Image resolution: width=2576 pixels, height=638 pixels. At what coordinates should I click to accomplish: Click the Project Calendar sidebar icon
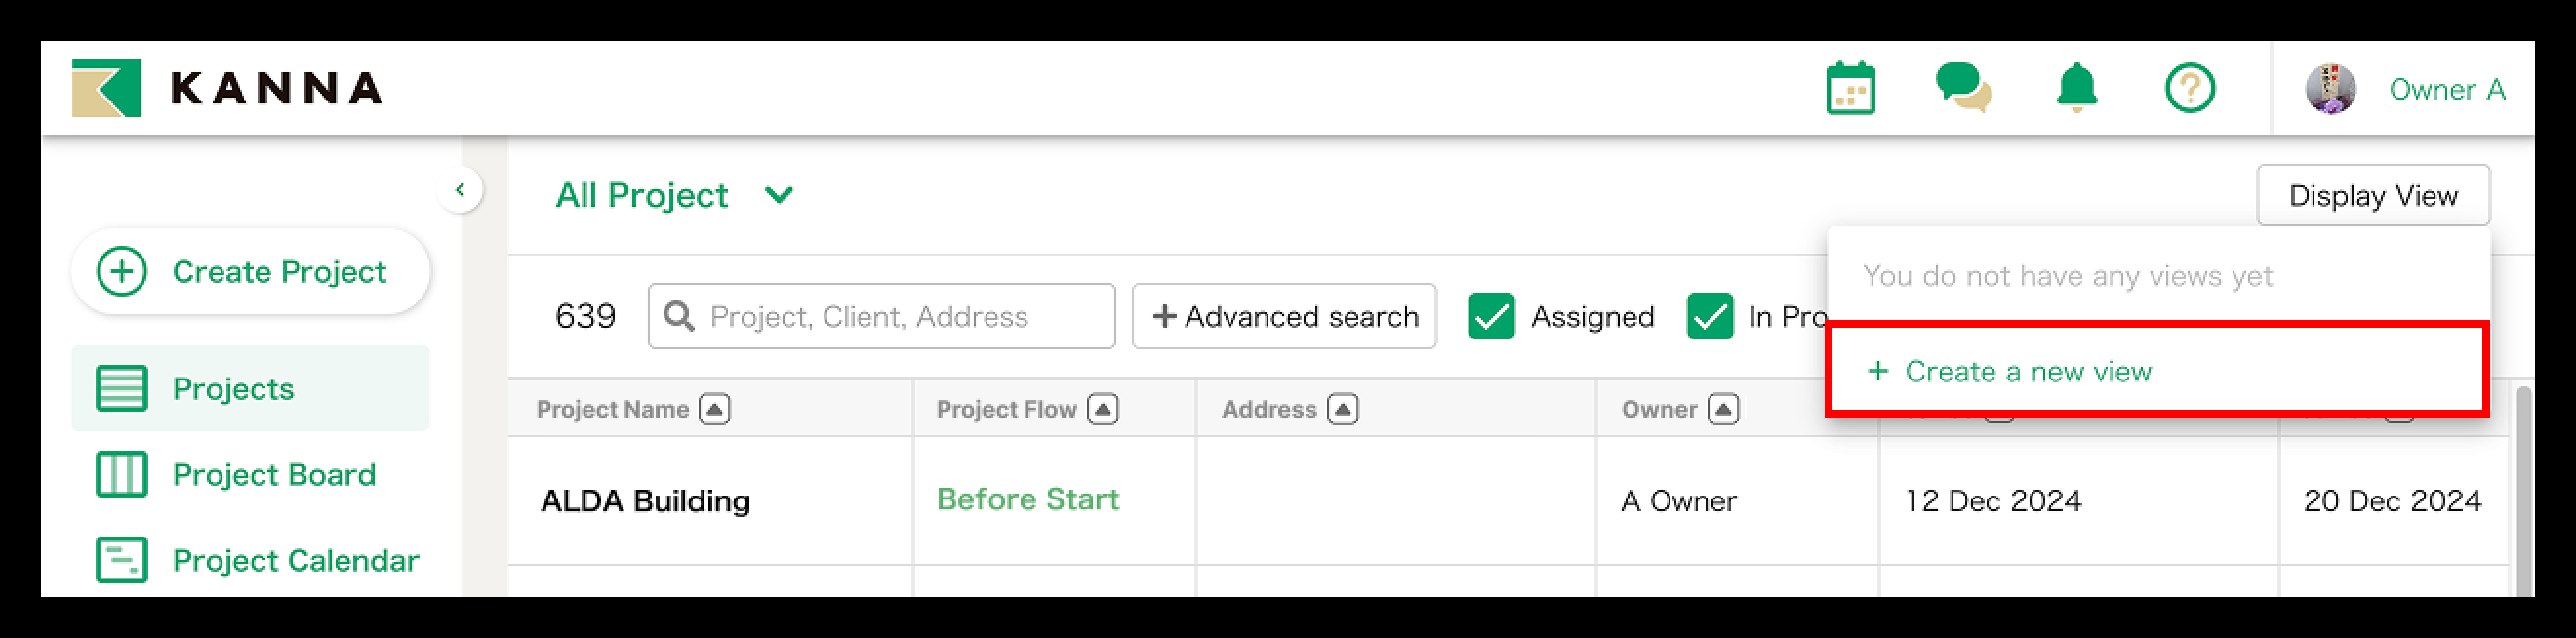coord(122,560)
